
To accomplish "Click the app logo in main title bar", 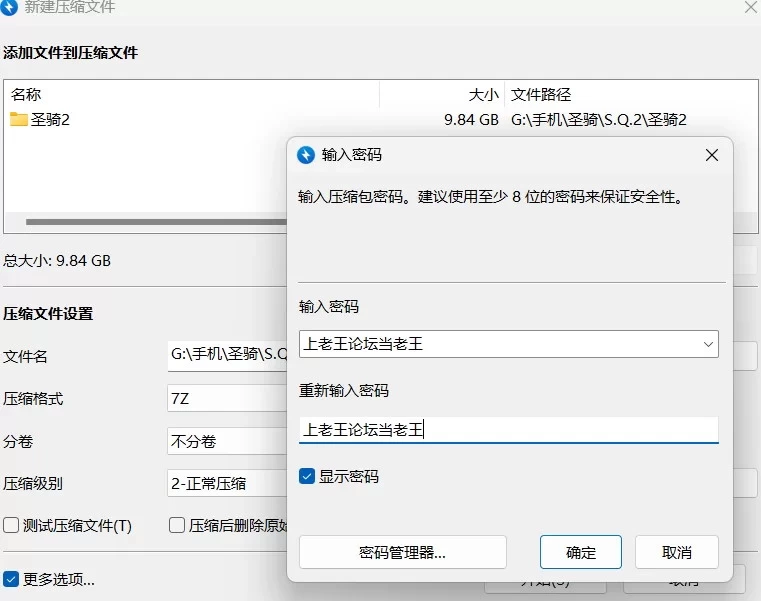I will (9, 7).
